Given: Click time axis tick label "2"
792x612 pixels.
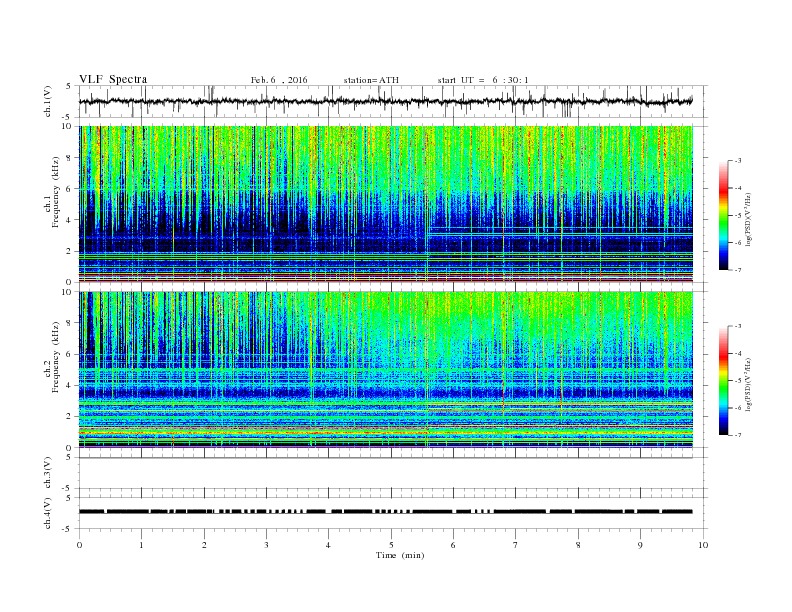Looking at the screenshot, I should click(x=204, y=545).
